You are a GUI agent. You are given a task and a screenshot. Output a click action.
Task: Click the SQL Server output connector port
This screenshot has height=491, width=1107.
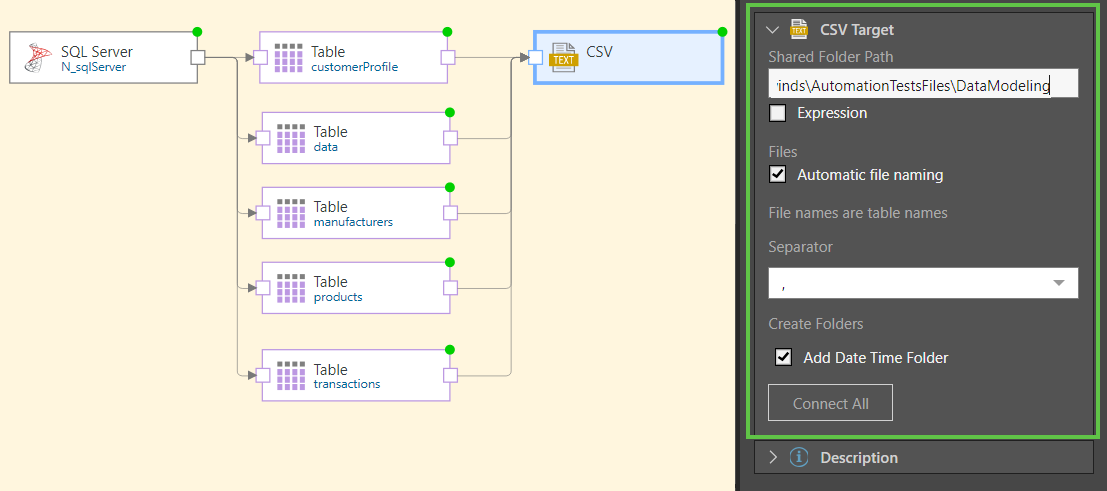click(x=198, y=57)
